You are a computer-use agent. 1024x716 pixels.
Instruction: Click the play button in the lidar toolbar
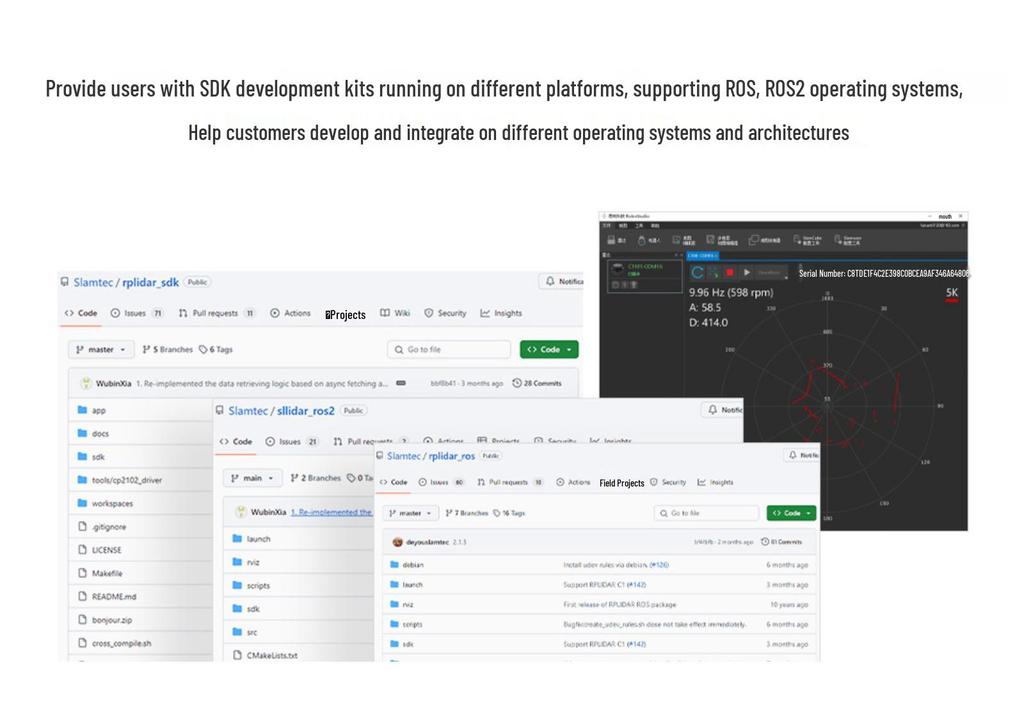point(746,272)
